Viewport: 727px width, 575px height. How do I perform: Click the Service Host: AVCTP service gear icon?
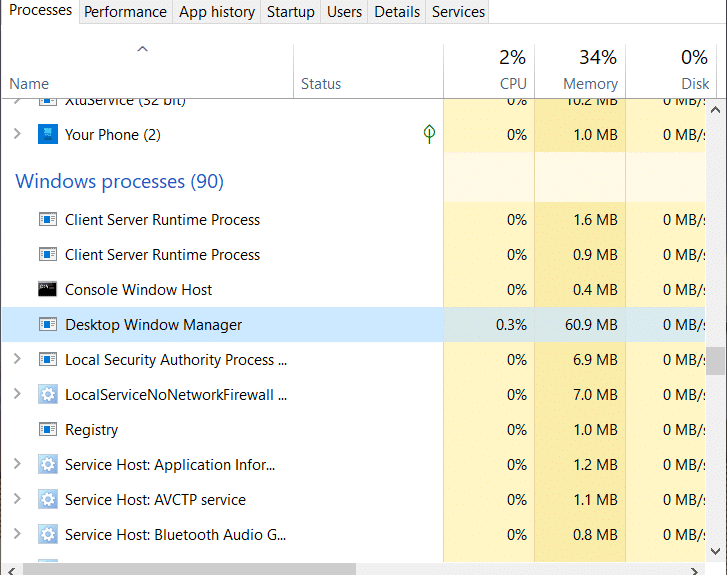[47, 500]
